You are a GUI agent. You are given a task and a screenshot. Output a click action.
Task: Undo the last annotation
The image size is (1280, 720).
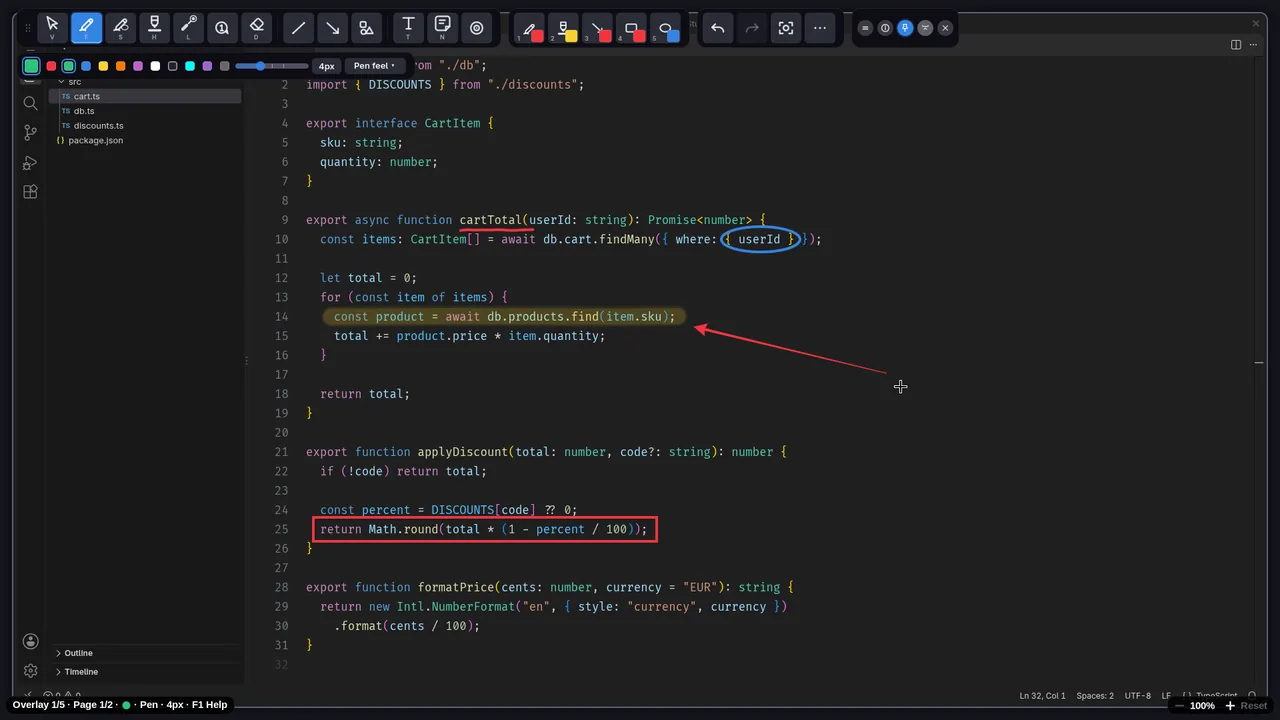pyautogui.click(x=717, y=28)
